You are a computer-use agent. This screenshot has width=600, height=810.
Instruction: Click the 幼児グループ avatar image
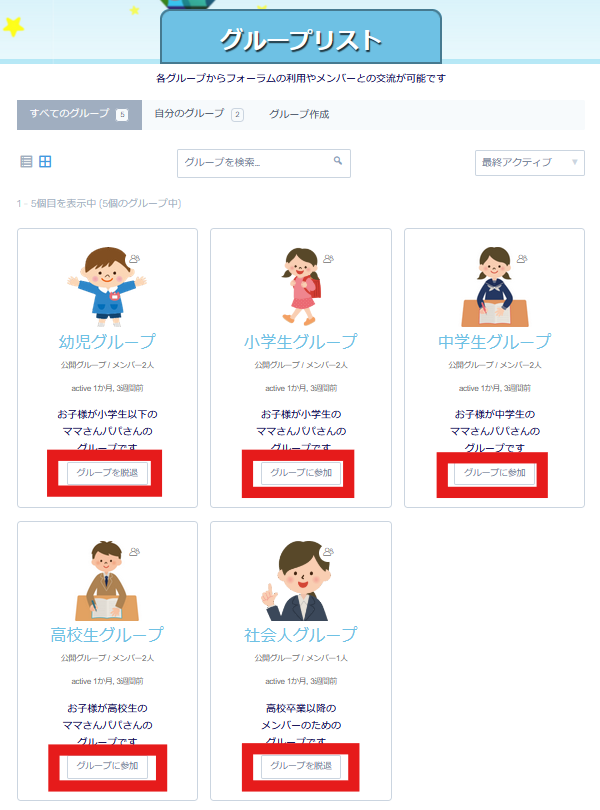point(106,285)
